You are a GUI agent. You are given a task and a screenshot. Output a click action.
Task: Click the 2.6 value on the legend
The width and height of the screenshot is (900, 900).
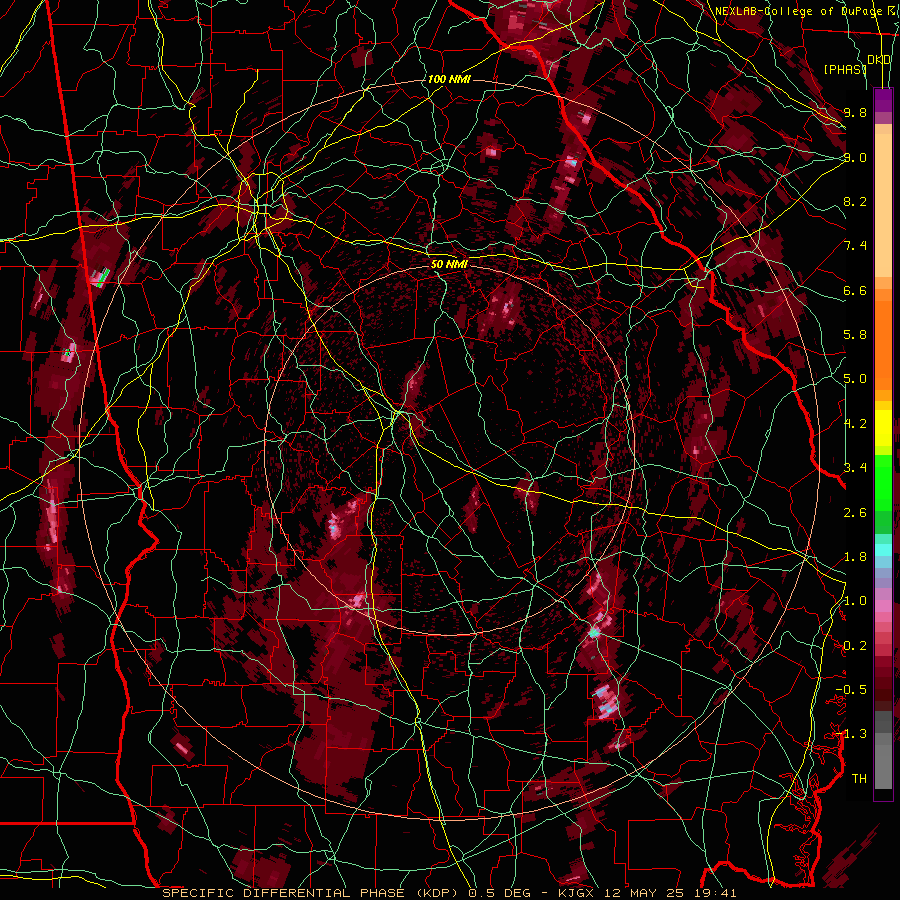pyautogui.click(x=855, y=512)
